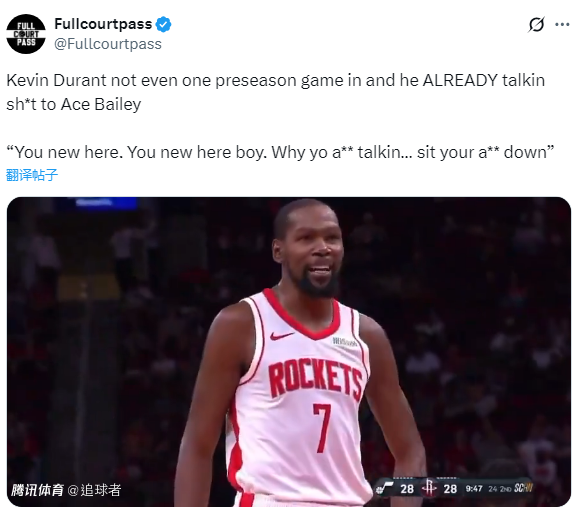
Task: Click the 翻译帖子 translate post link
Action: tap(32, 175)
